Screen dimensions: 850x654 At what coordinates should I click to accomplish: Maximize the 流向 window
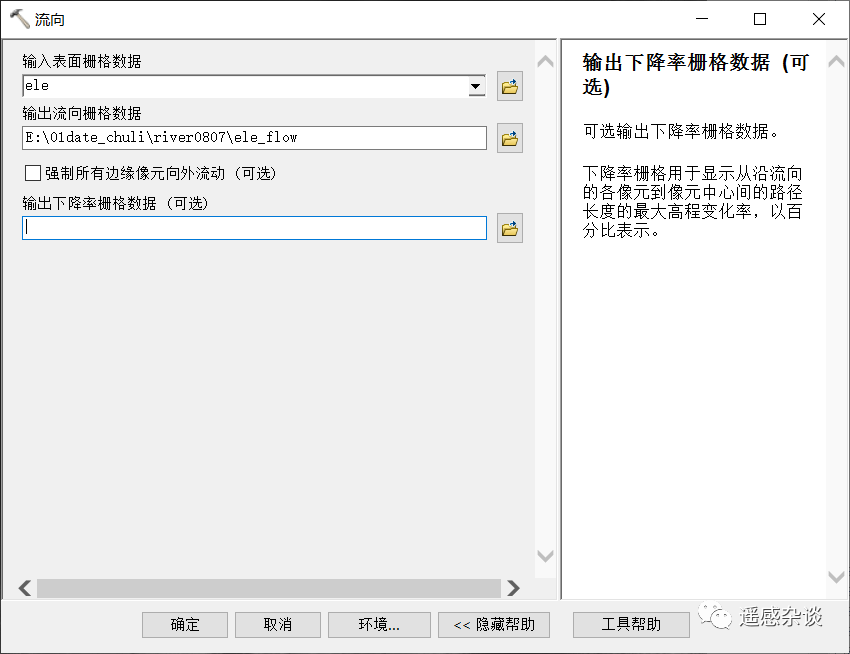(760, 19)
